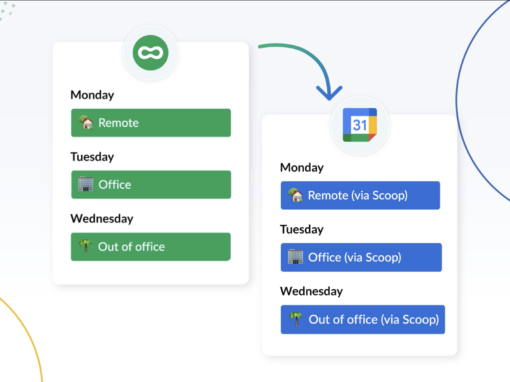The height and width of the screenshot is (382, 510).
Task: Click house emoji on Remote (via Scoop)
Action: (x=295, y=195)
